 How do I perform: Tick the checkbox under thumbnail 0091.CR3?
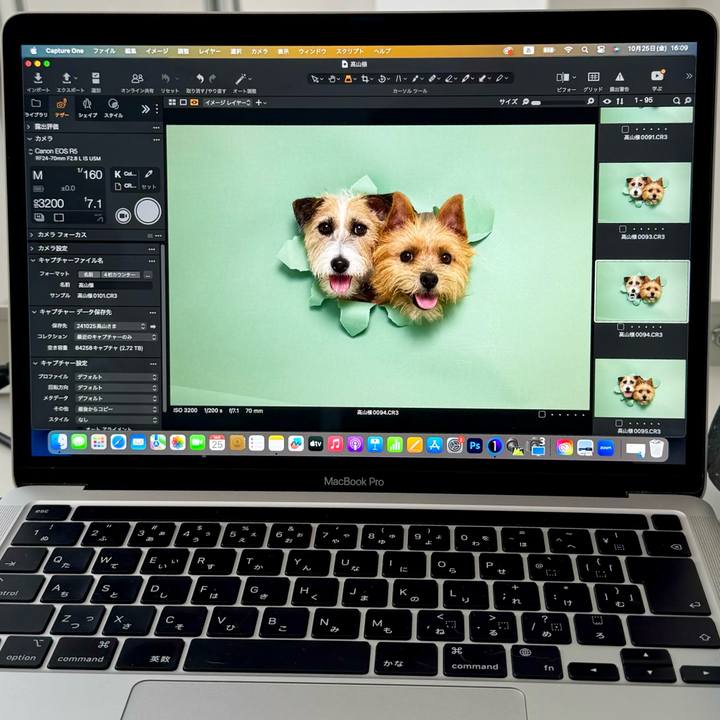pyautogui.click(x=622, y=130)
